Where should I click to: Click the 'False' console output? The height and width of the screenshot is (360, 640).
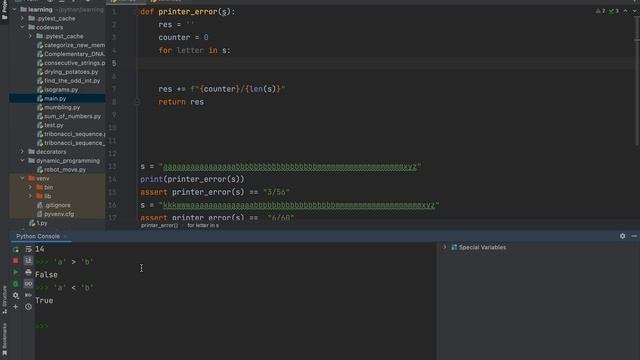pyautogui.click(x=46, y=275)
